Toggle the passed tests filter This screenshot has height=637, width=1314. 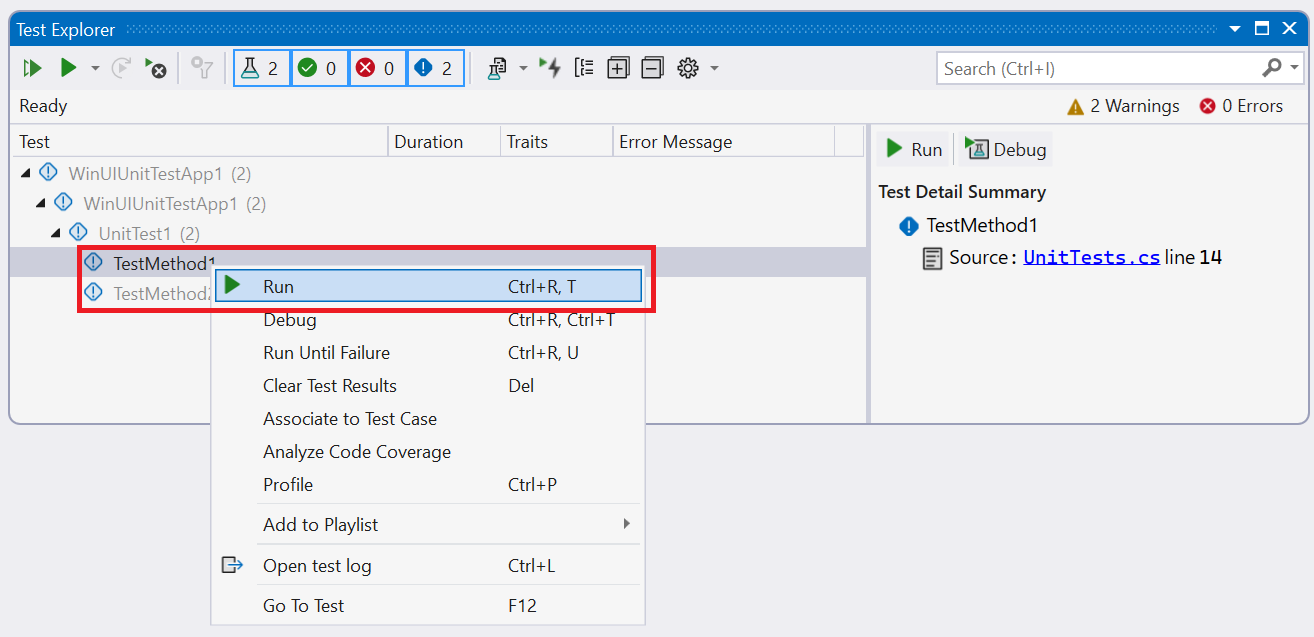point(319,68)
